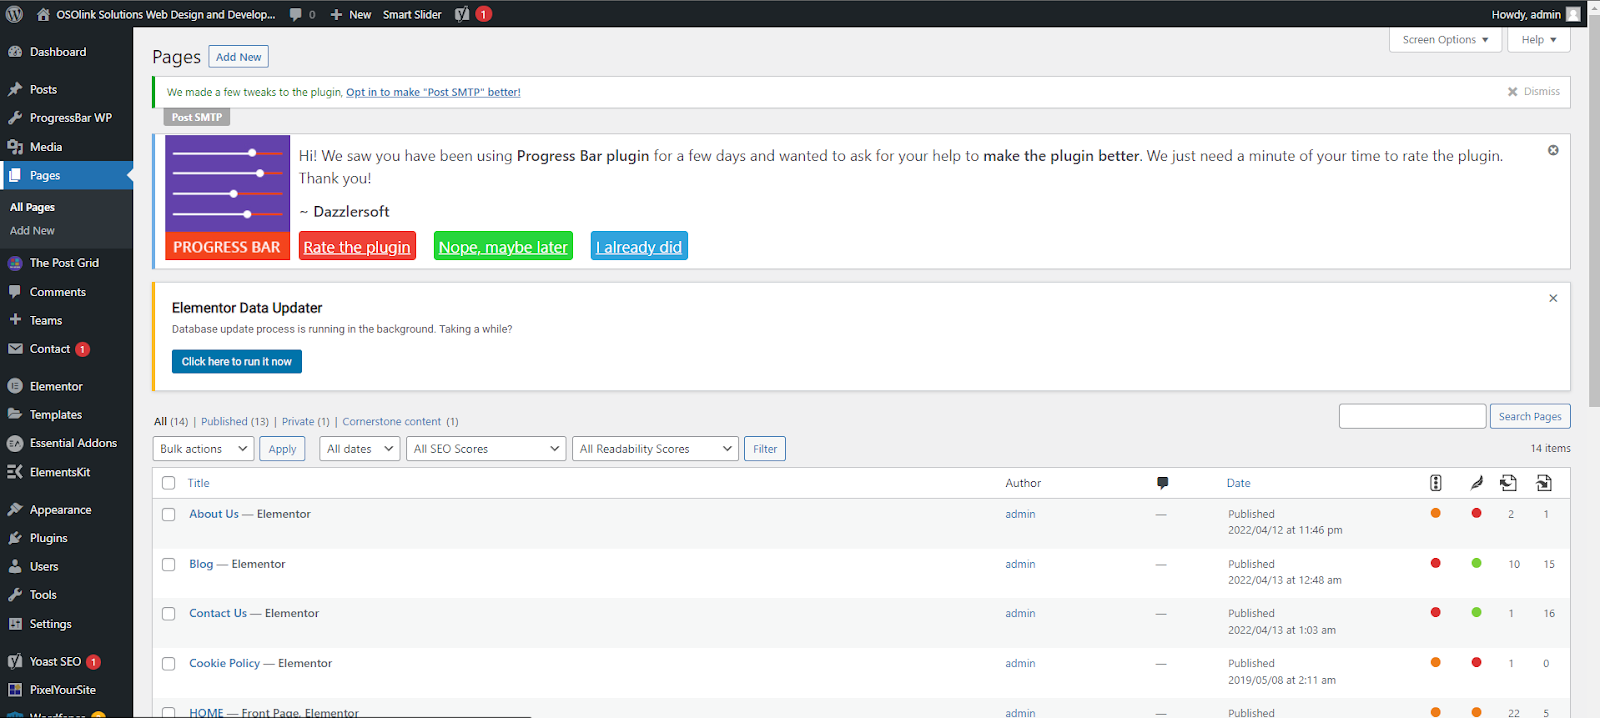Open the Howdy, admin account menu
Image resolution: width=1600 pixels, height=718 pixels.
pos(1536,14)
